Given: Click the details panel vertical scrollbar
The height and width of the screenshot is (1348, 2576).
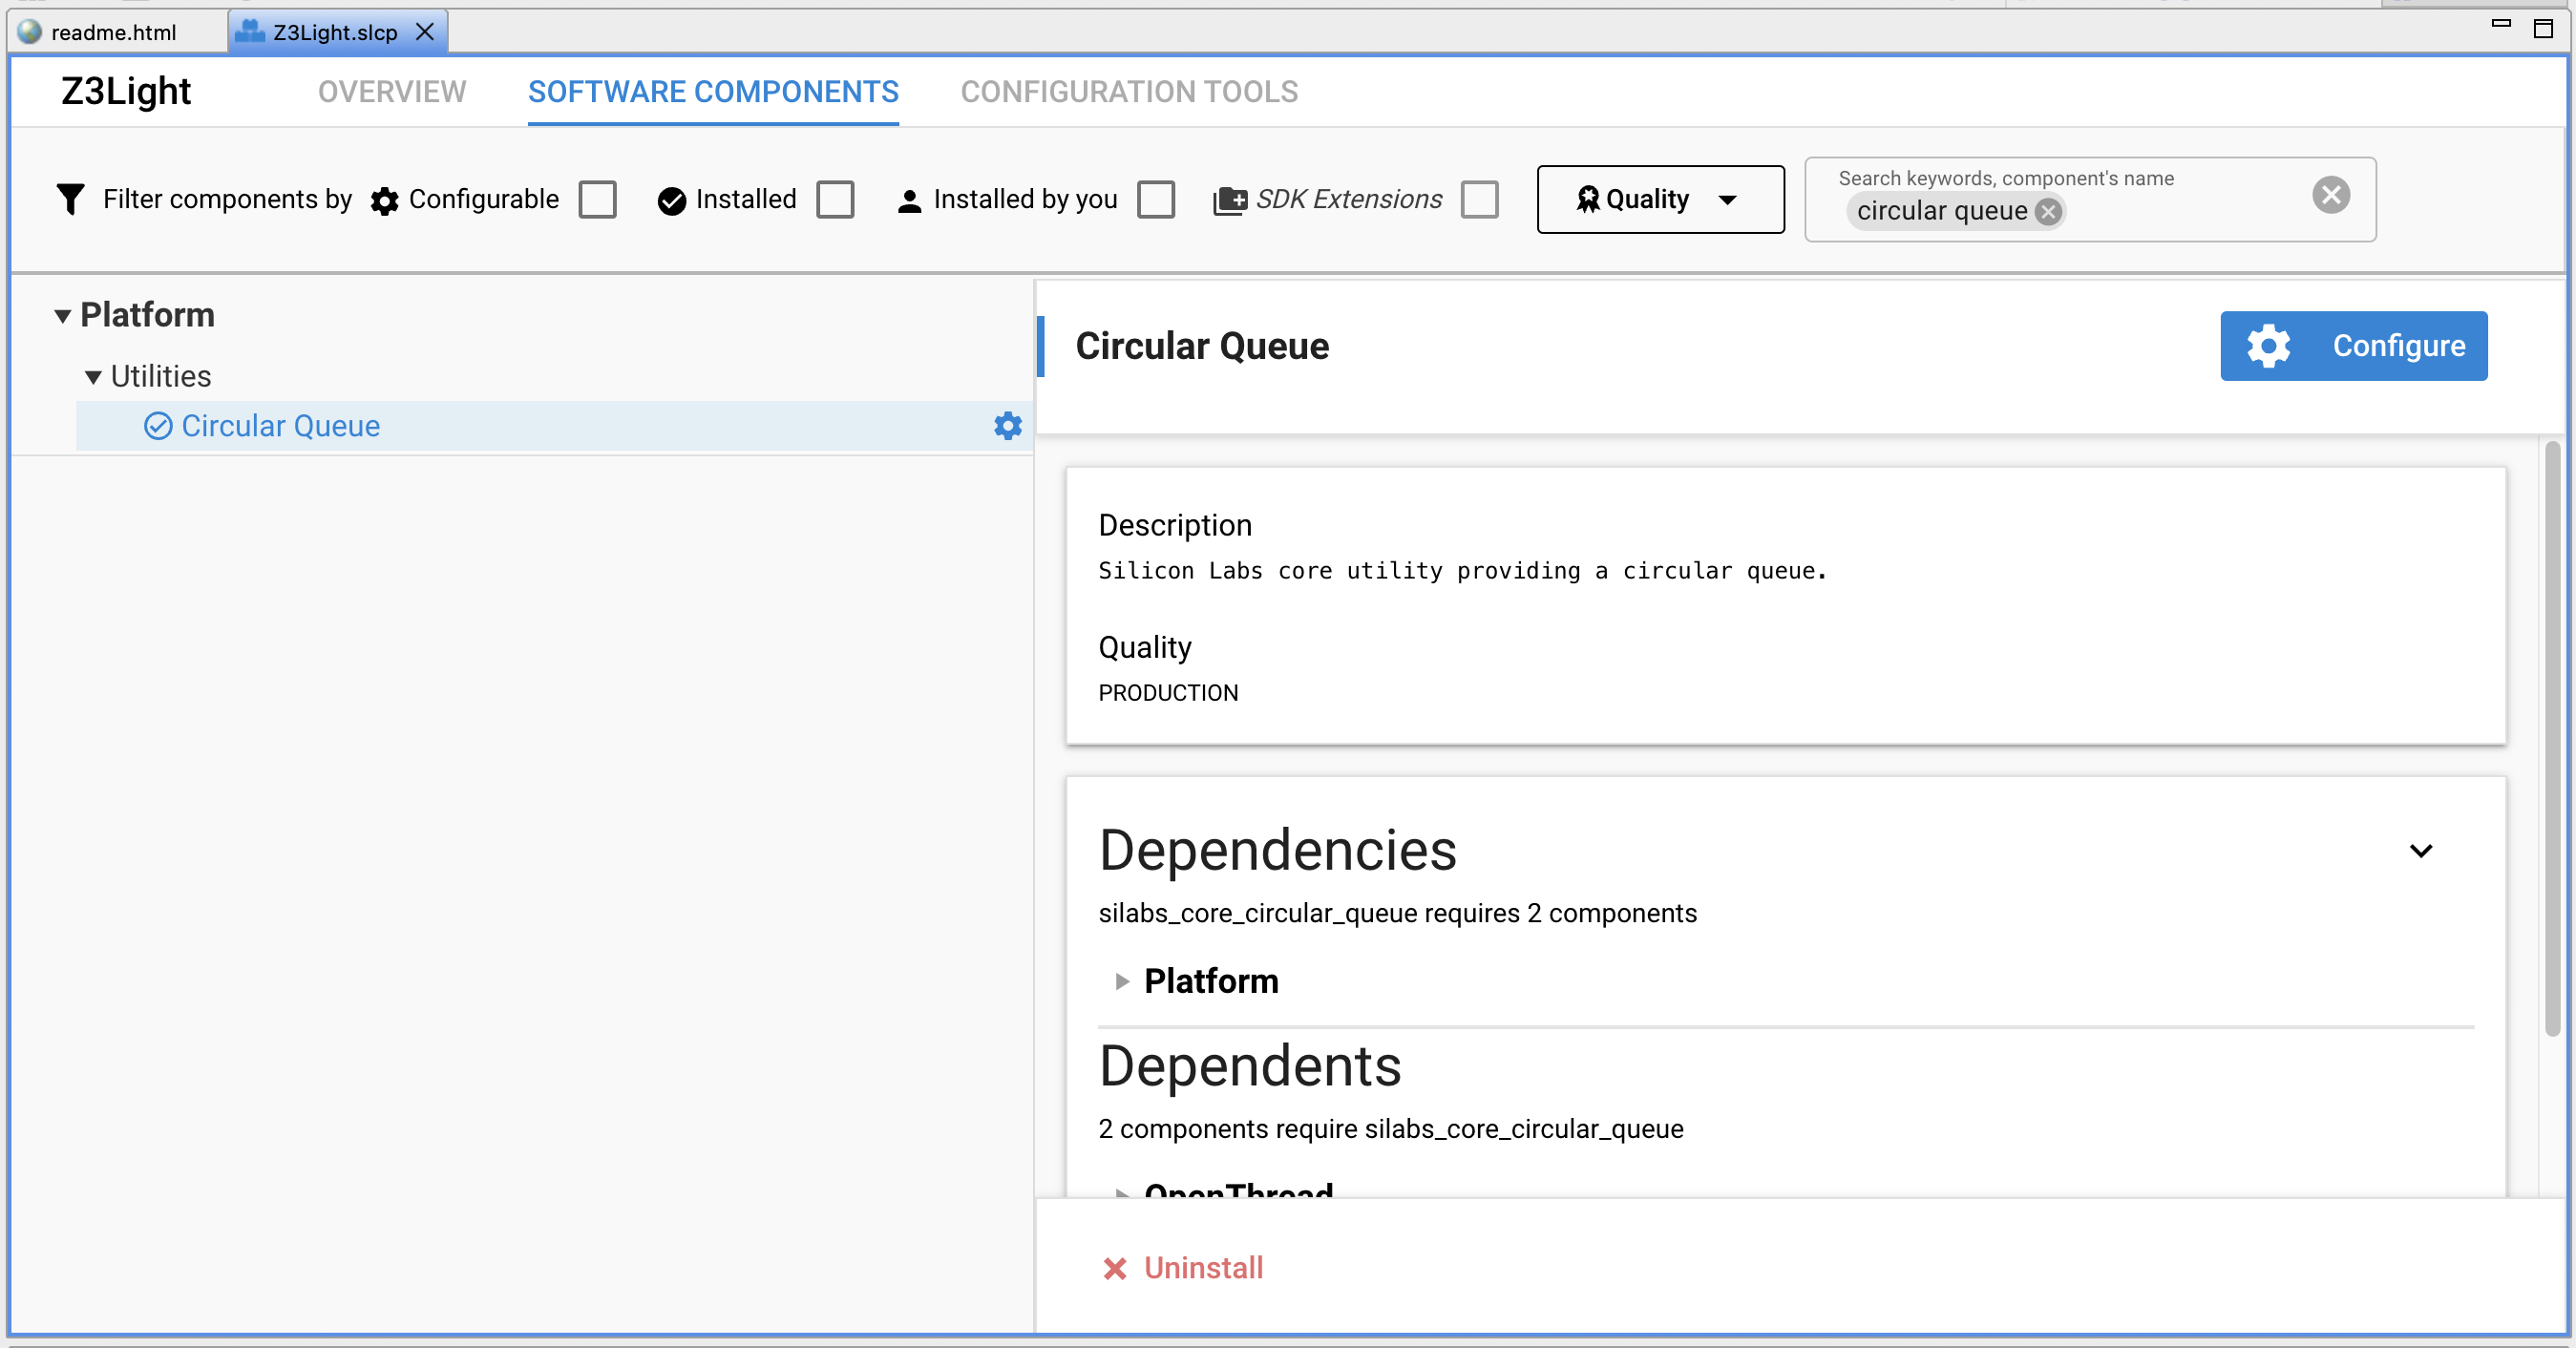Looking at the screenshot, I should coord(2551,740).
